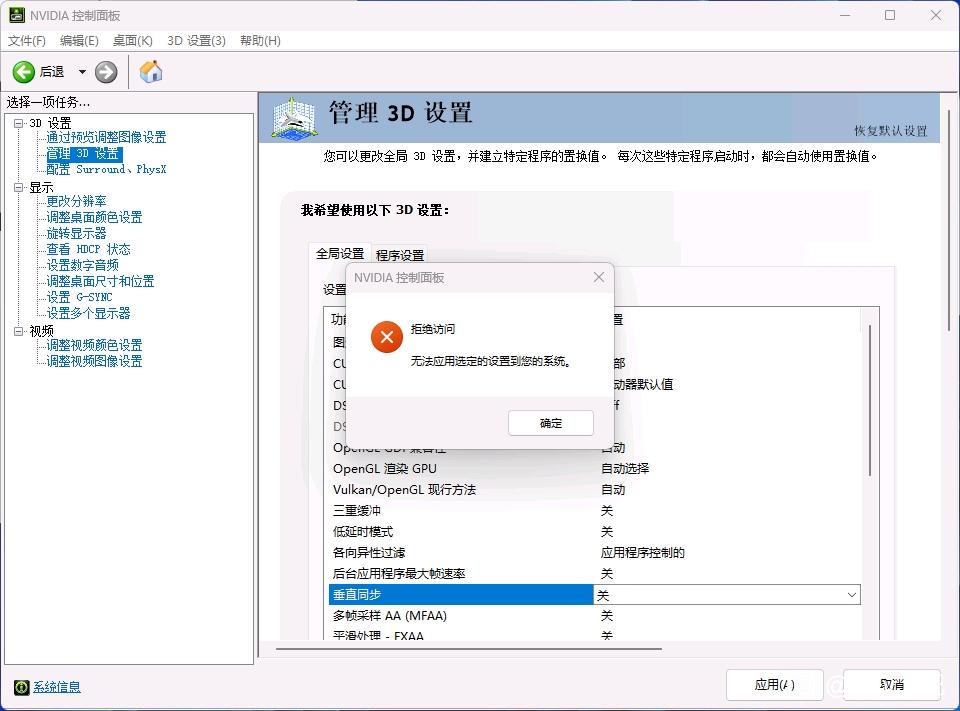Select the OpenGL 渲染 GPU row
The image size is (960, 711).
click(594, 468)
